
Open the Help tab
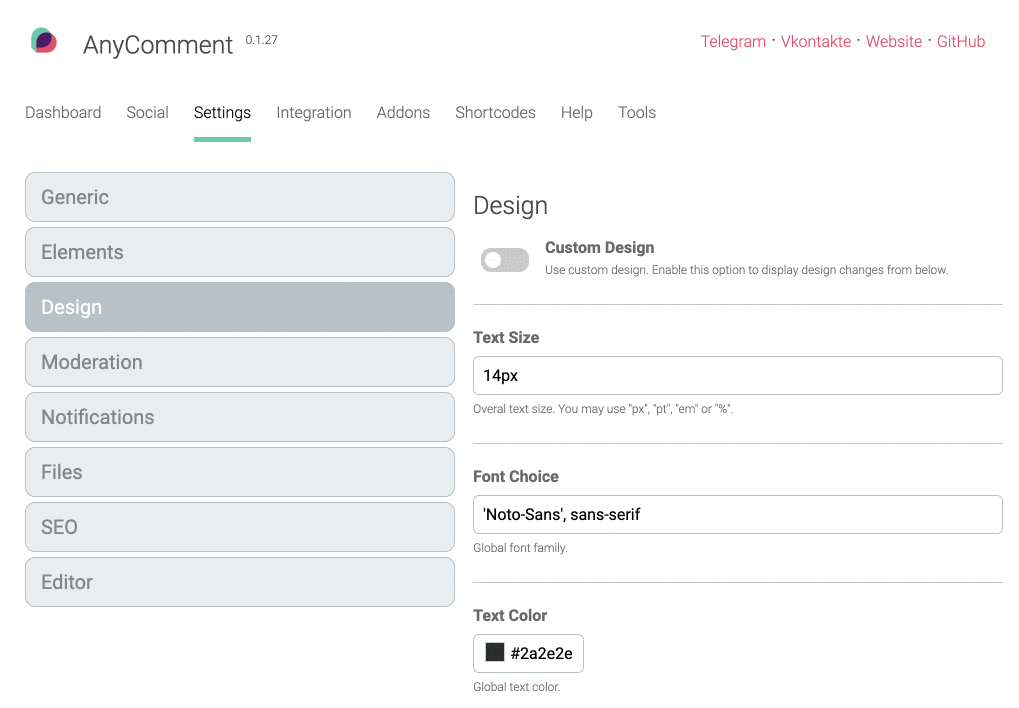[x=576, y=112]
